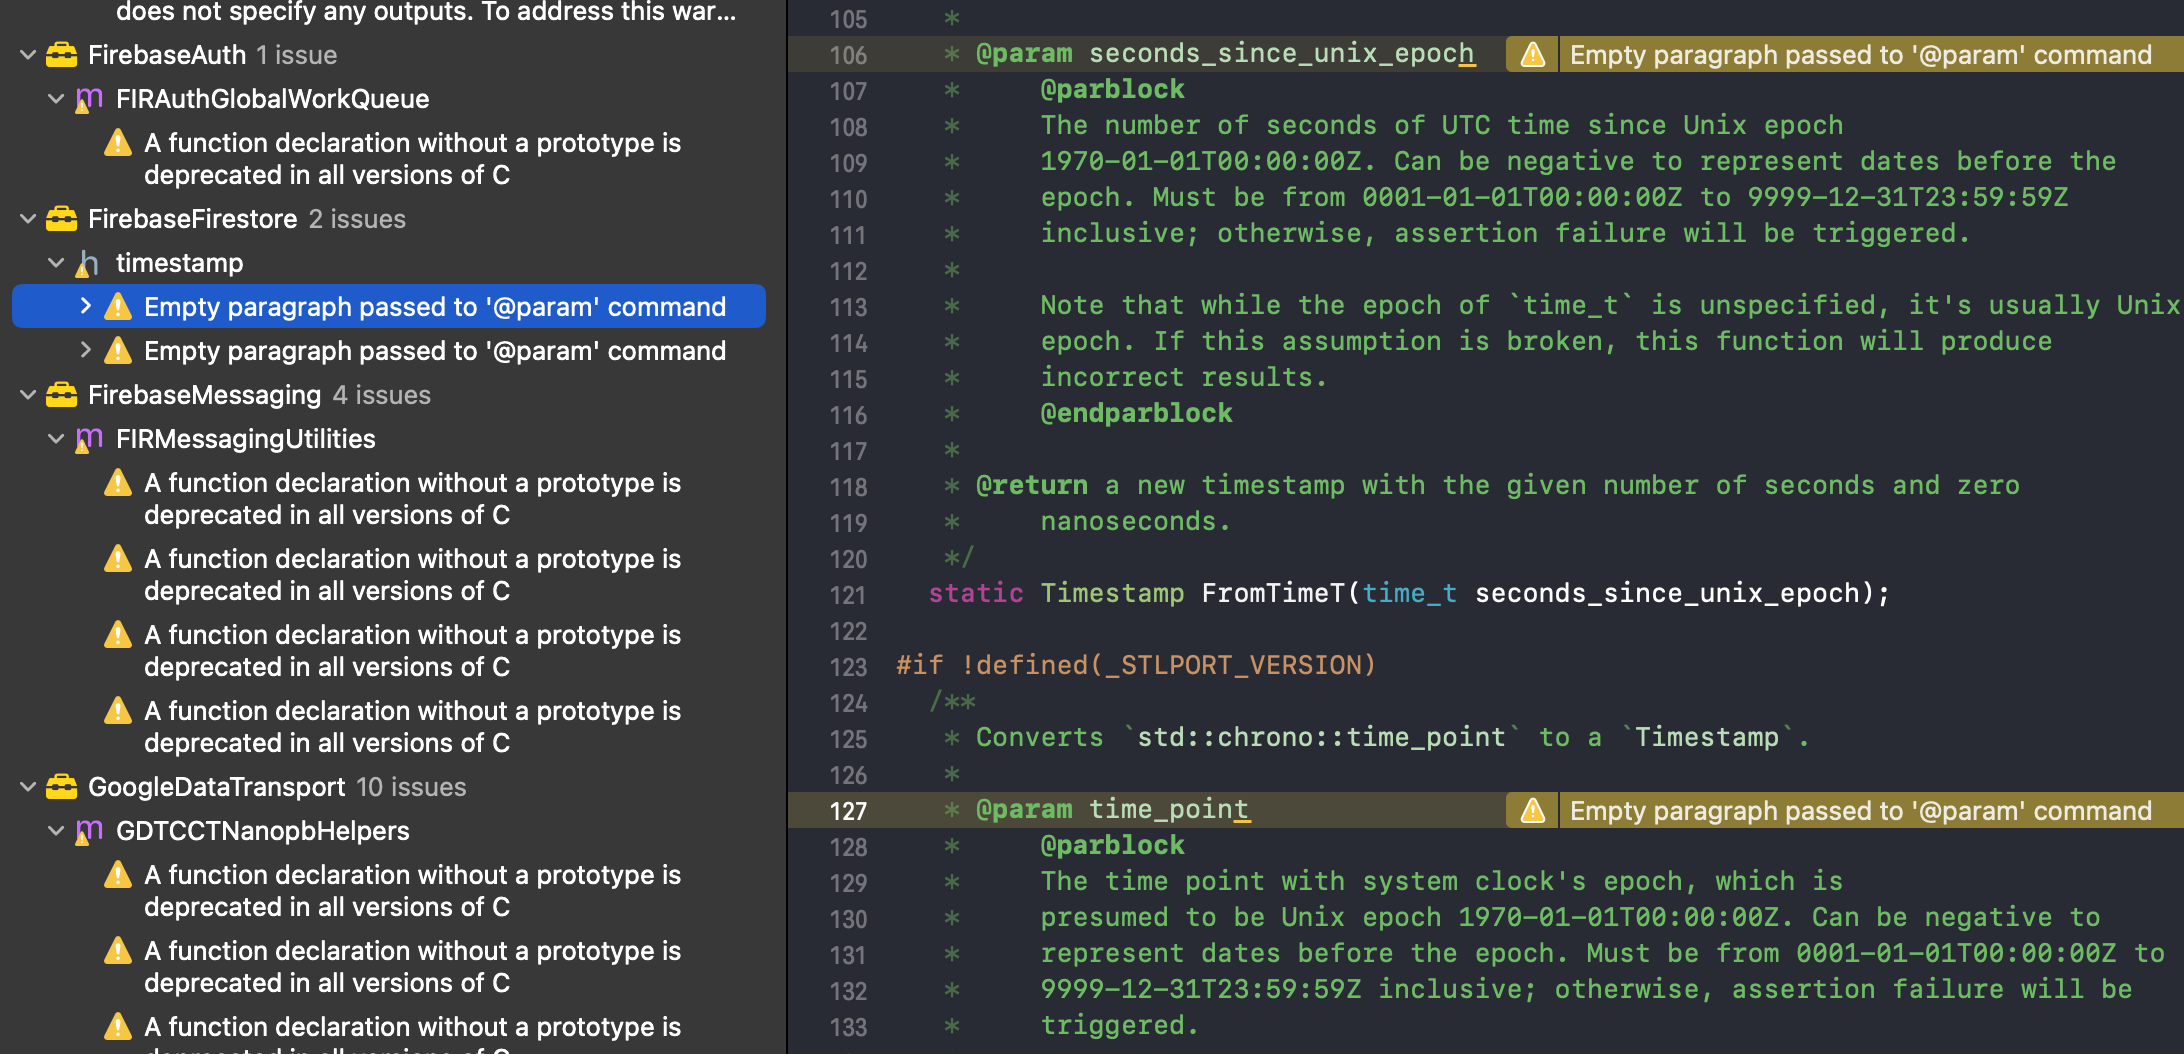
Task: Expand the selected Empty paragraph warning
Action: tap(86, 306)
